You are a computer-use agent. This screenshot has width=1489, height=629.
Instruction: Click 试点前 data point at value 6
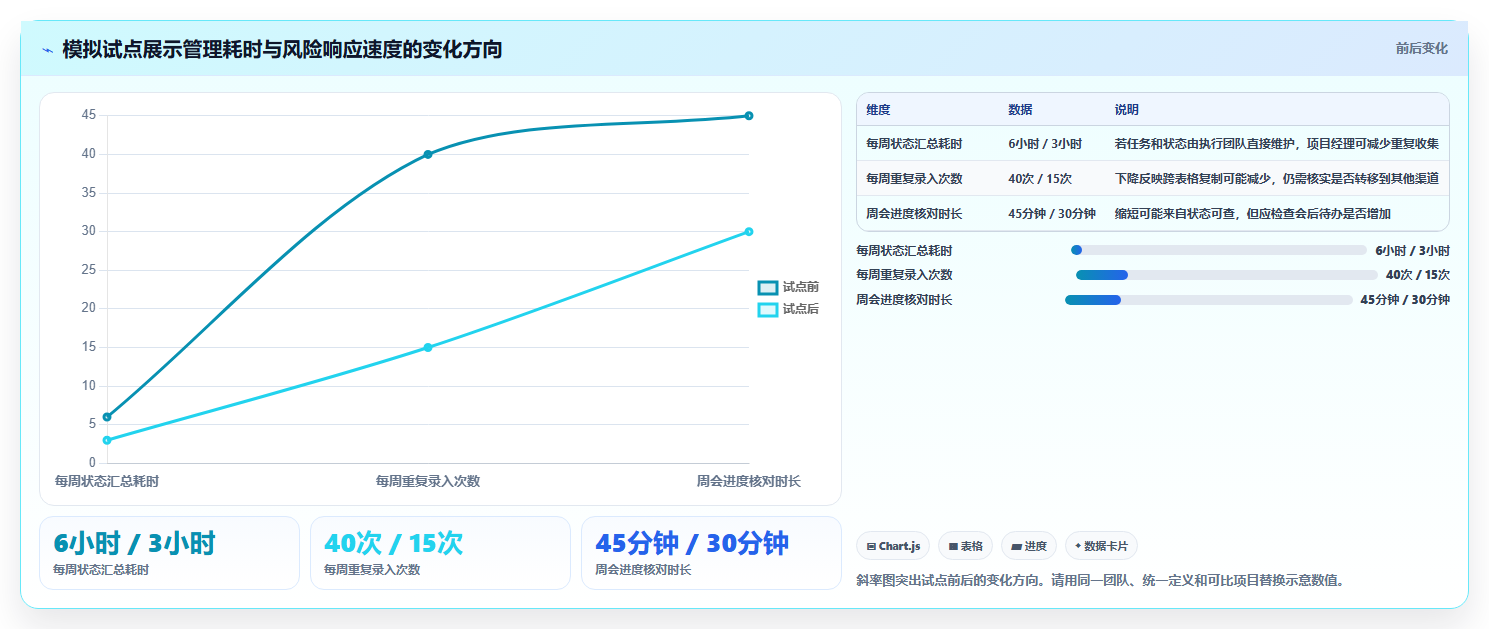[x=107, y=417]
